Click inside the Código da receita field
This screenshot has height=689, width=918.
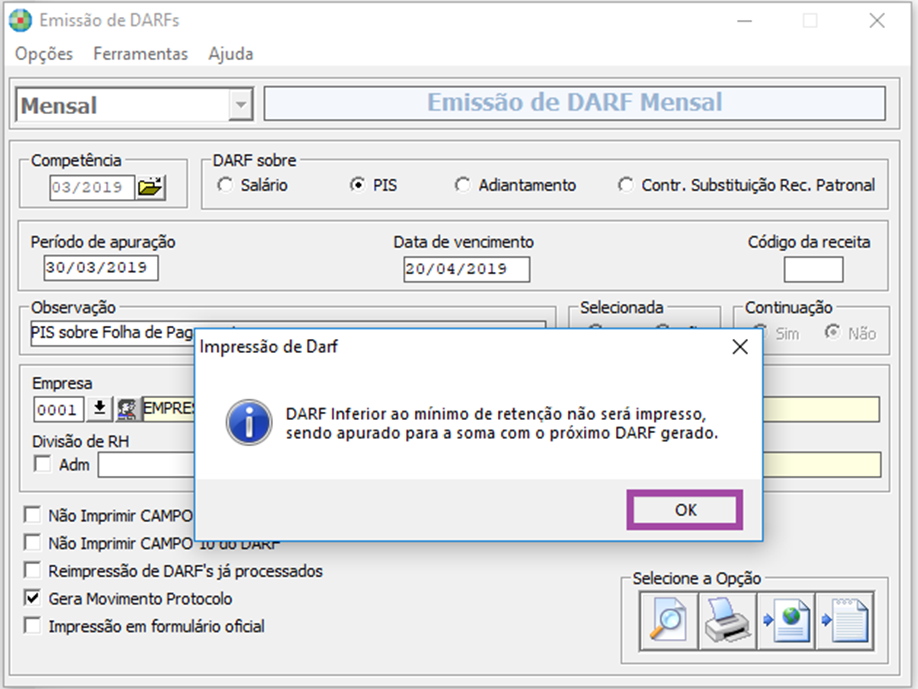[813, 269]
